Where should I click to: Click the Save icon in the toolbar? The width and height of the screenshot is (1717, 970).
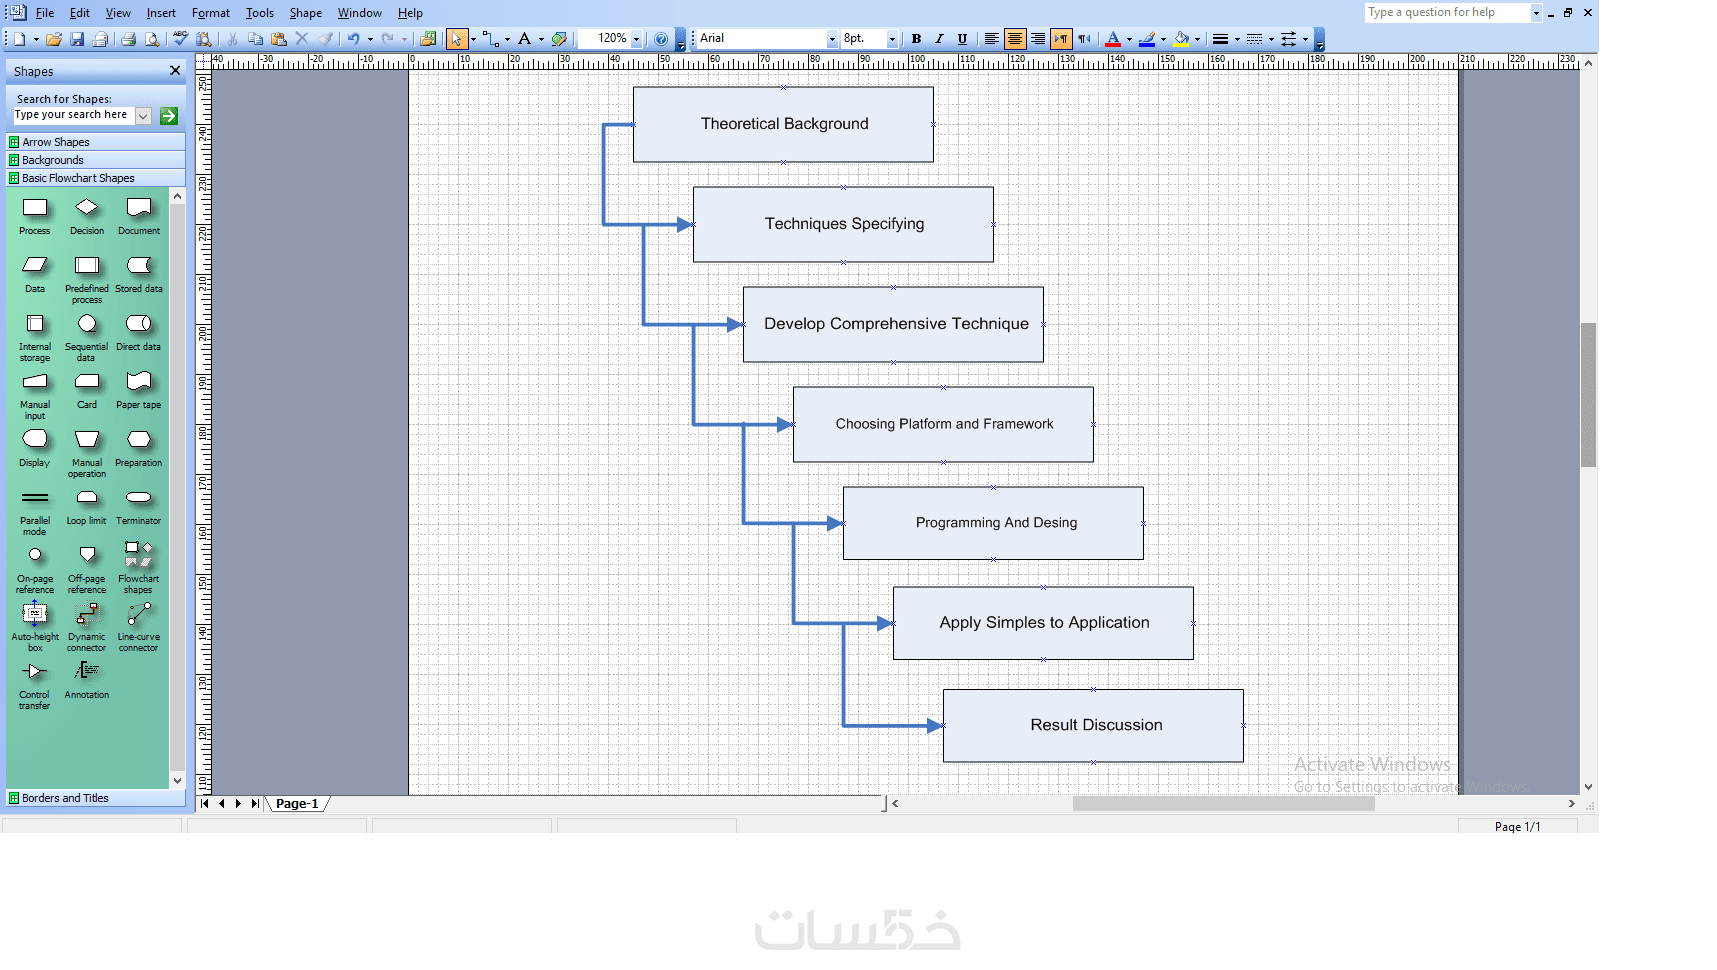(77, 39)
